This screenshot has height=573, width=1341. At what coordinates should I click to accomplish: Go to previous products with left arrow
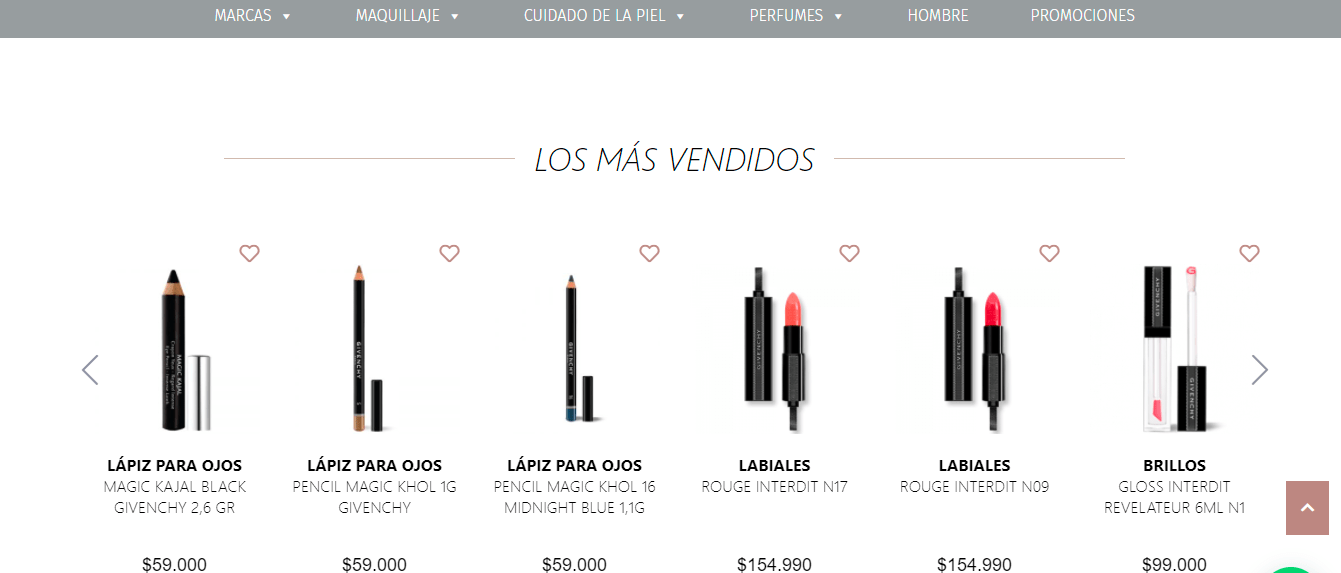coord(90,370)
